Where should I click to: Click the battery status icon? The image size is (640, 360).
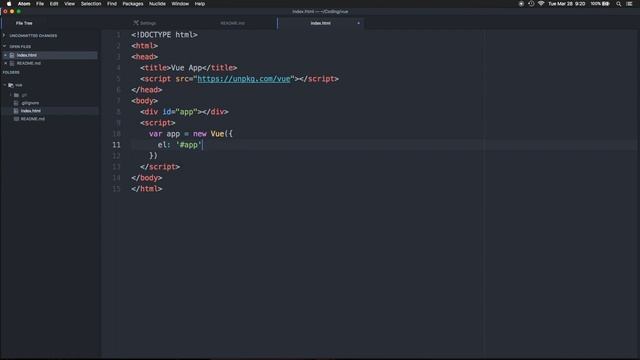(606, 4)
